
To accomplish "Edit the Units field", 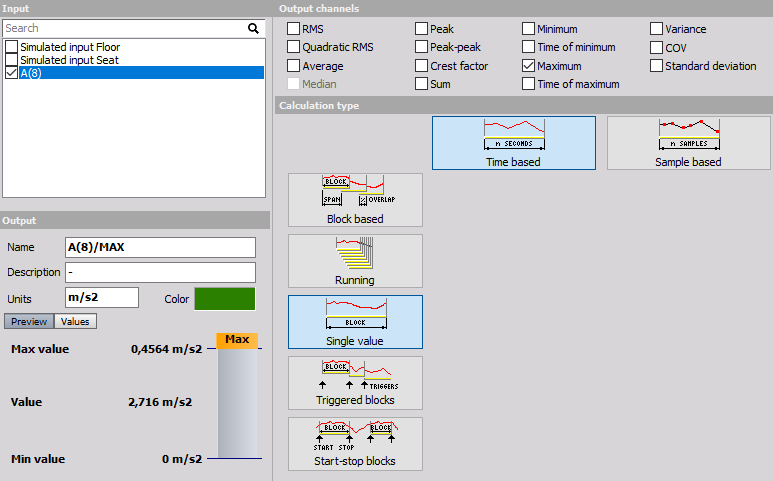I will pos(102,298).
